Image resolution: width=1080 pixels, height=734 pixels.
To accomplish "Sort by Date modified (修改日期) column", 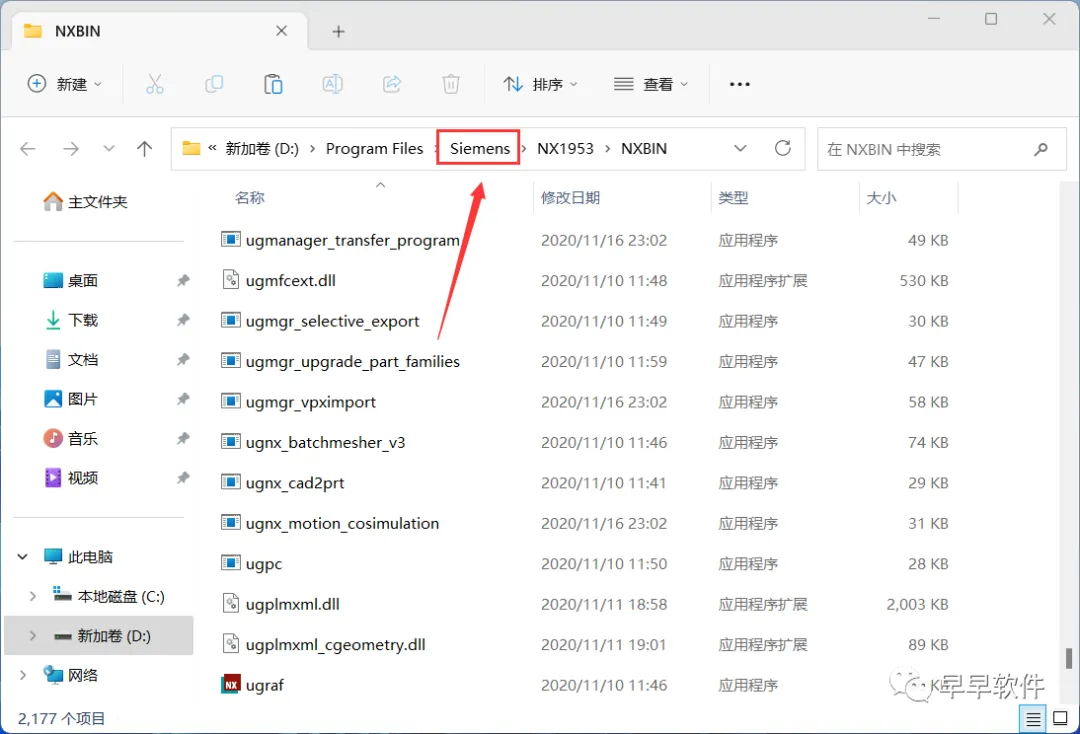I will tap(570, 198).
